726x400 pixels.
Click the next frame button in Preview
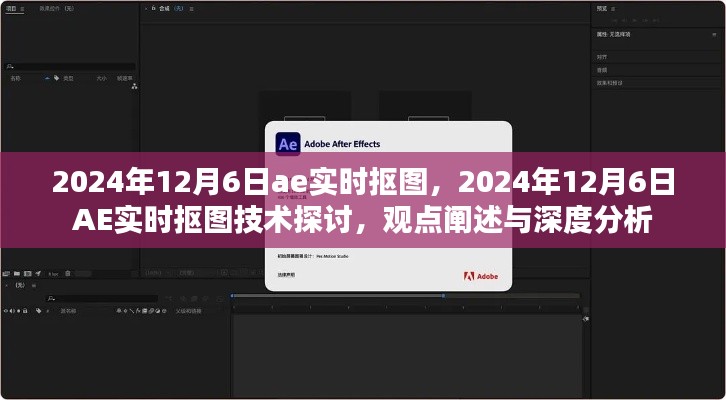(645, 21)
